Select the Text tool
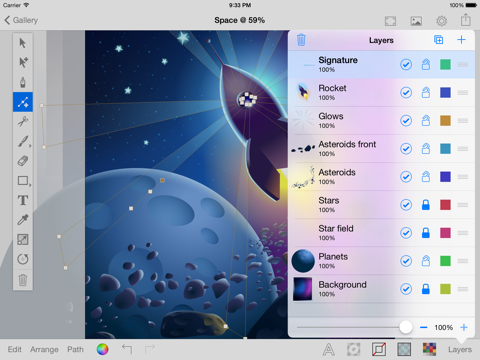This screenshot has height=360, width=480. click(x=23, y=200)
